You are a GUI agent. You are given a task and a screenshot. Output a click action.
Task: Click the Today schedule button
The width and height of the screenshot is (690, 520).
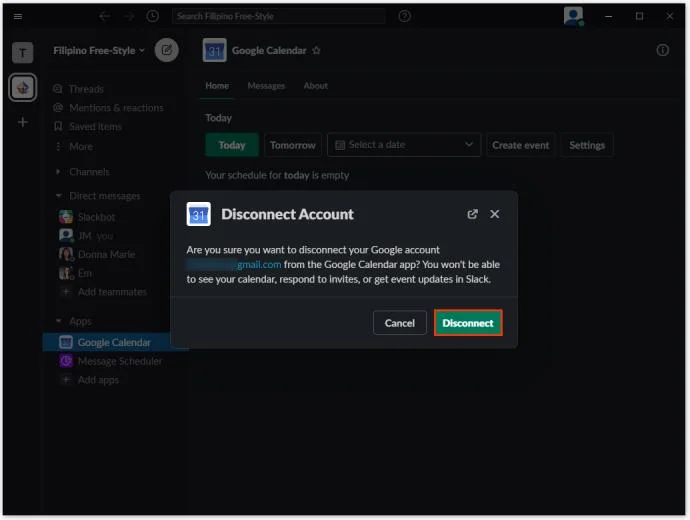click(232, 145)
